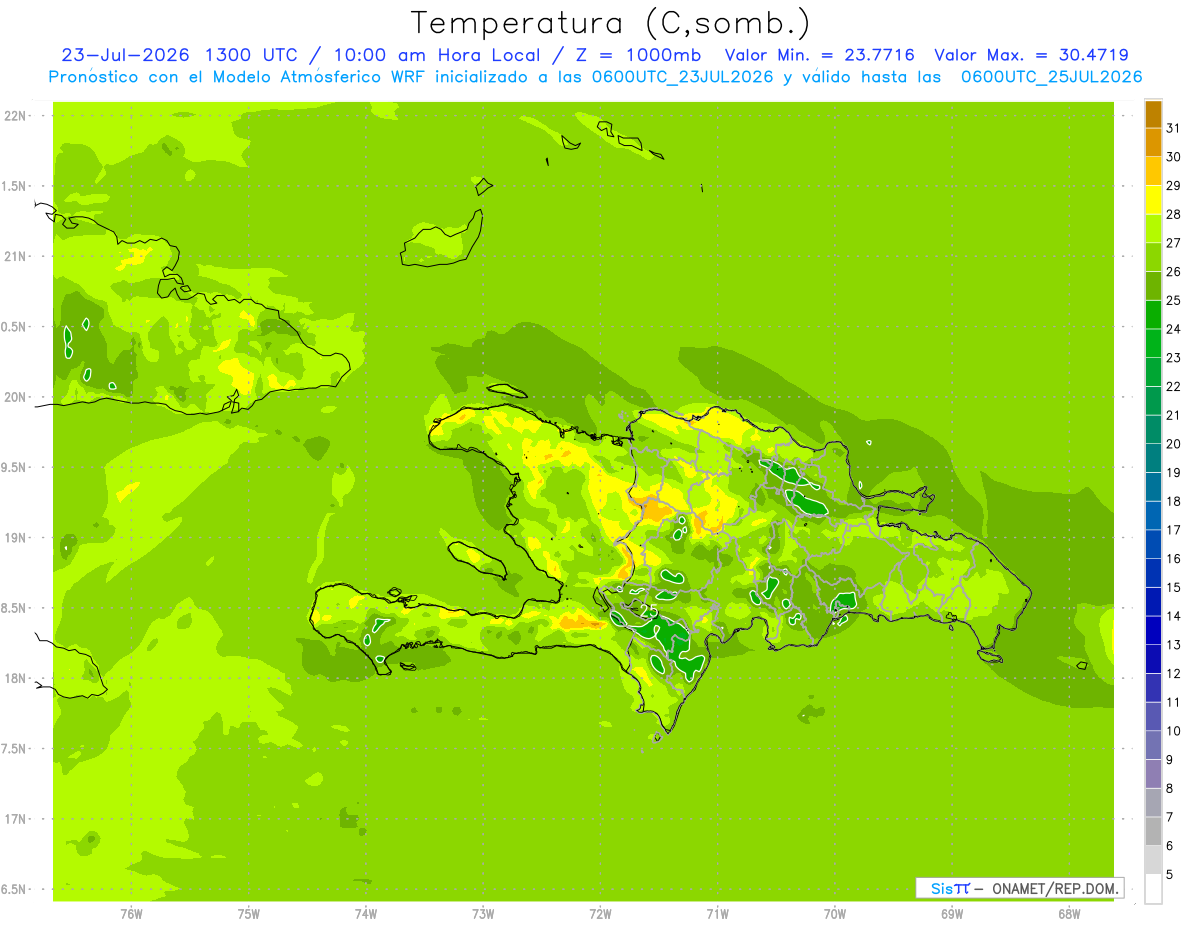Click the 6 degree gray legend swatch
Image resolution: width=1200 pixels, height=927 pixels.
[x=1153, y=831]
